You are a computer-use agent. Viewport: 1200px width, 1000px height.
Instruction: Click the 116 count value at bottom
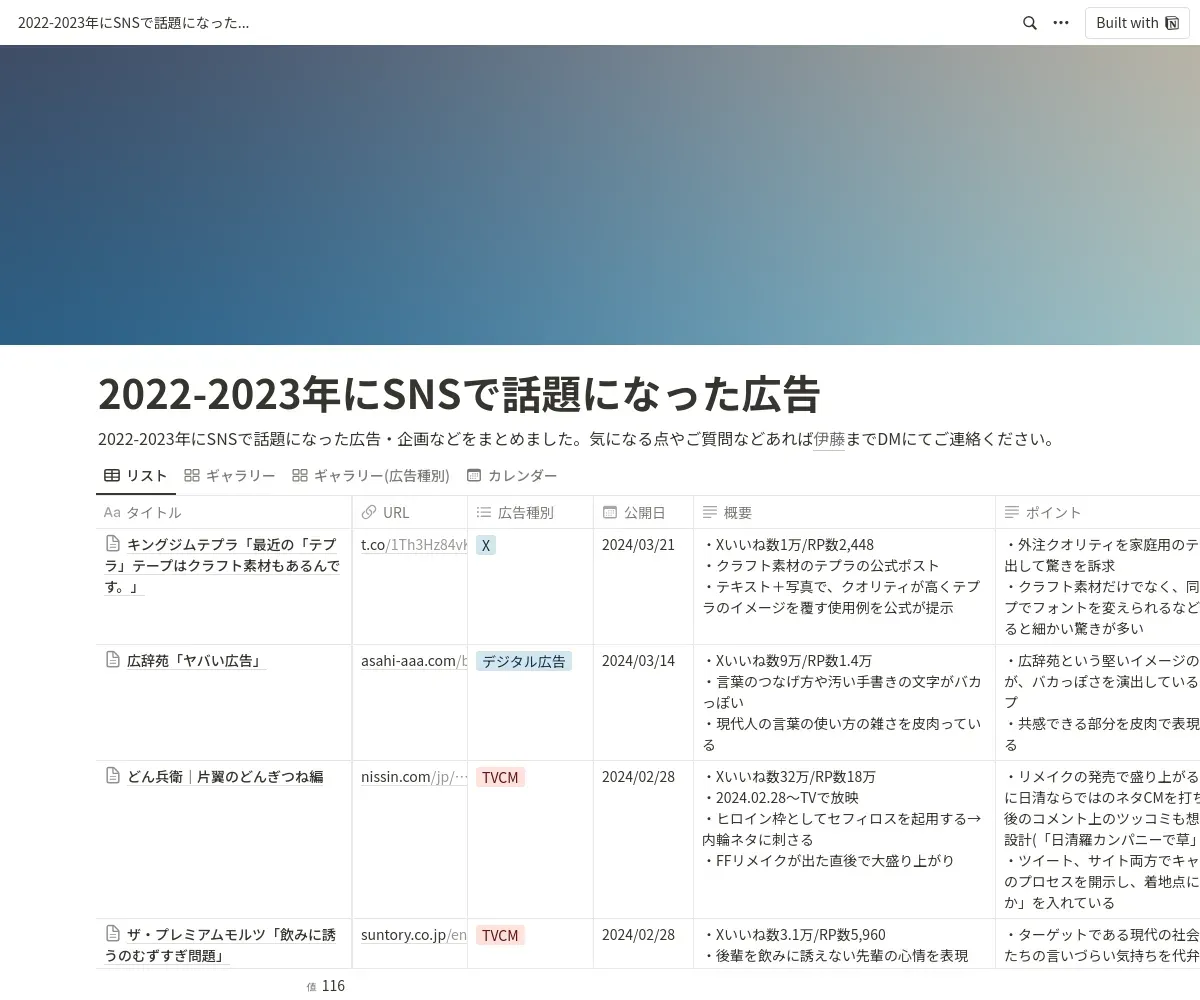click(x=333, y=986)
